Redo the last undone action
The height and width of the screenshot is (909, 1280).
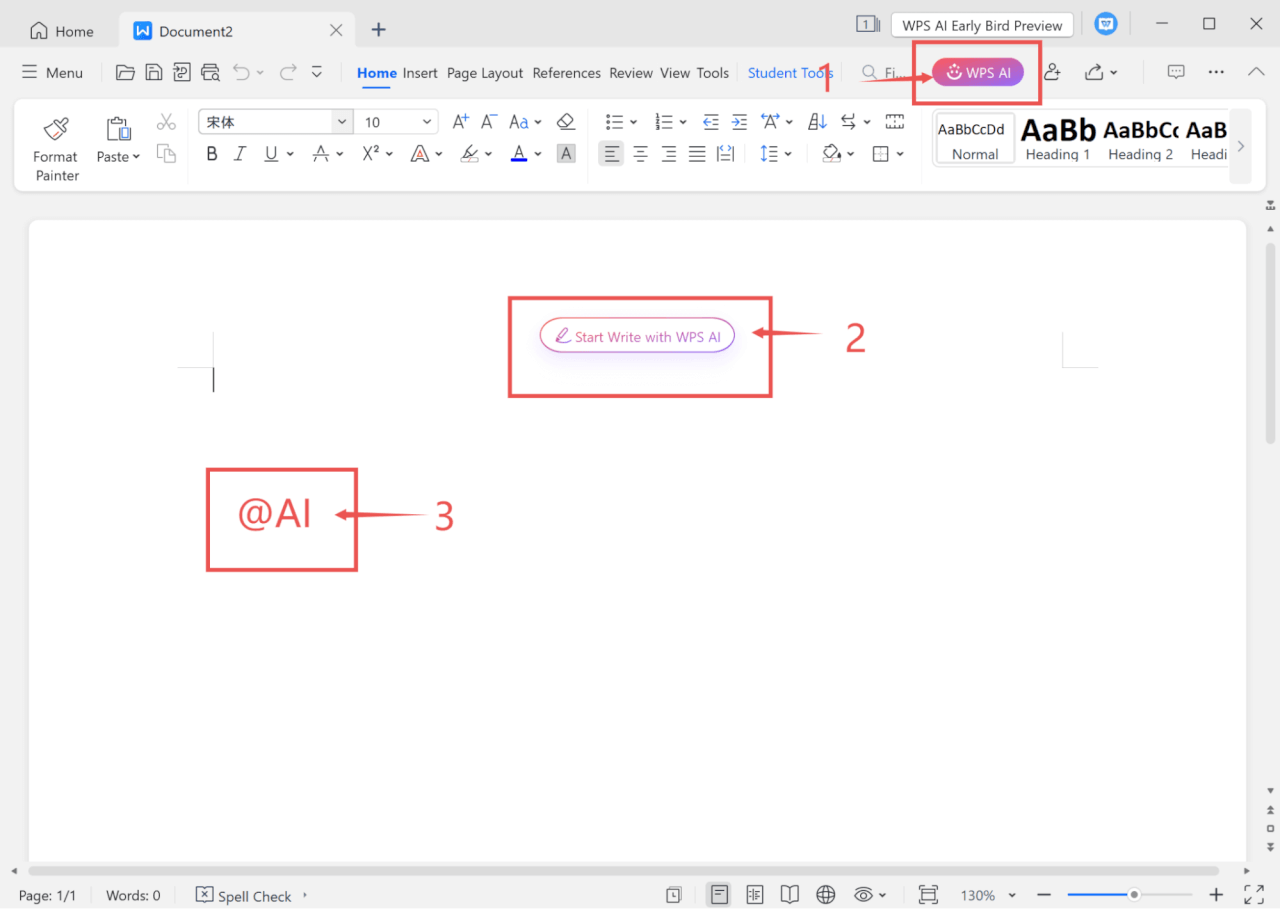288,72
